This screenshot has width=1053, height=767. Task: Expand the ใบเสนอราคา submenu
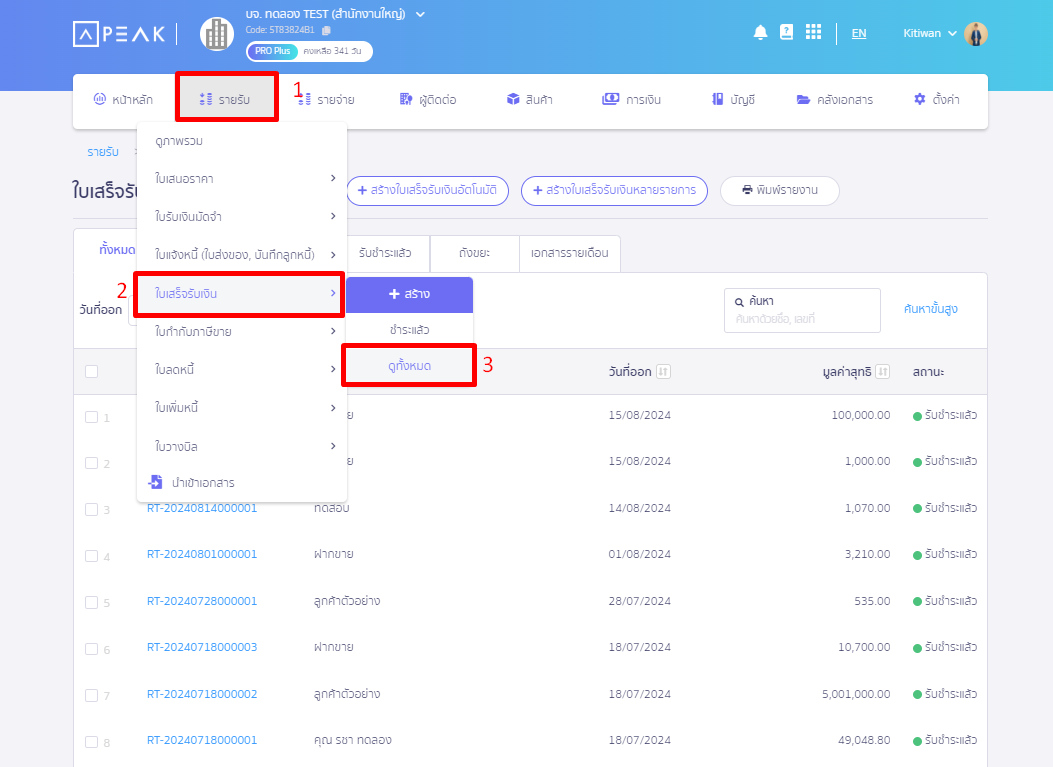point(332,178)
